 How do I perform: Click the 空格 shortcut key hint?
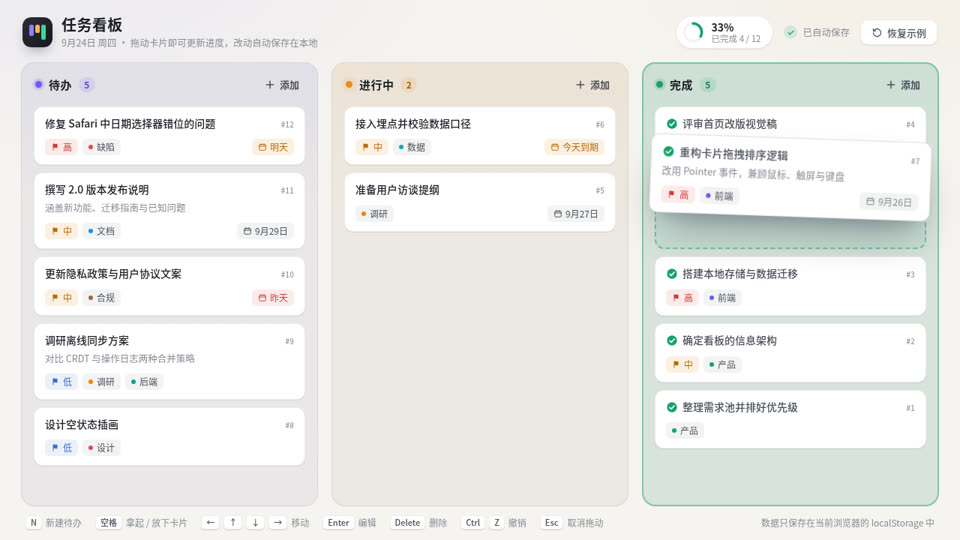[x=108, y=522]
